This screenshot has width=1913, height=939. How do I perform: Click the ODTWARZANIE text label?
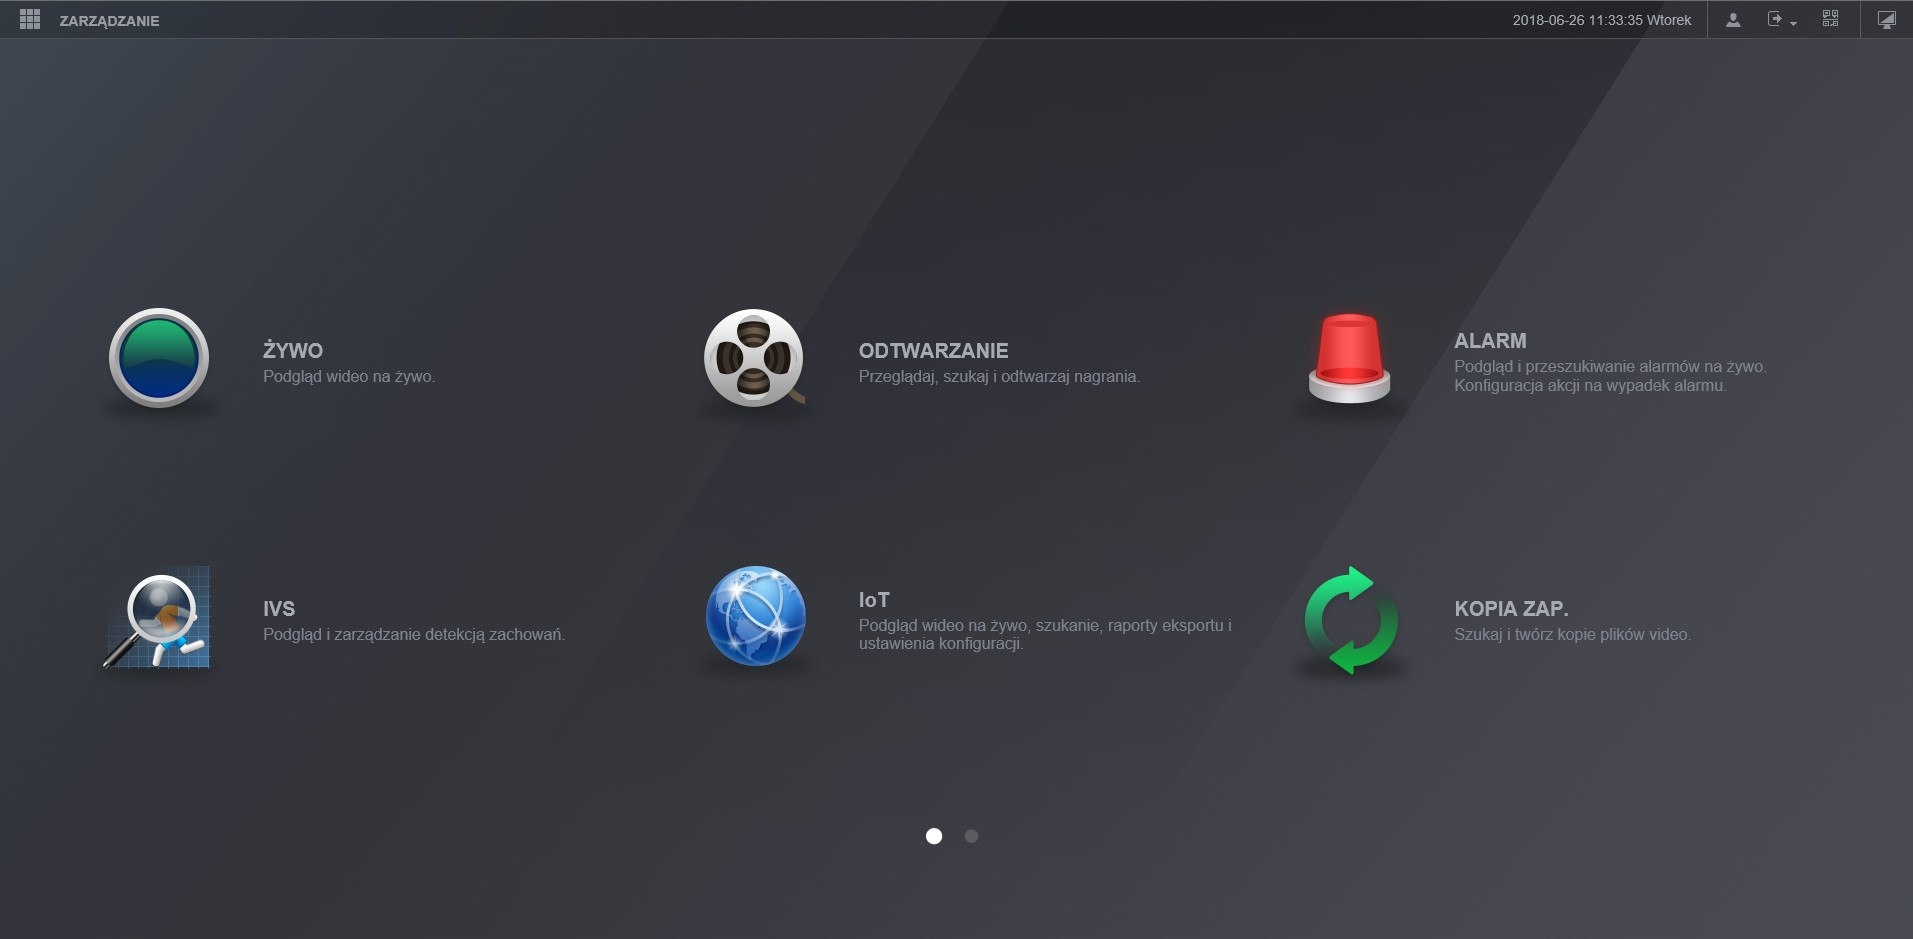tap(933, 351)
